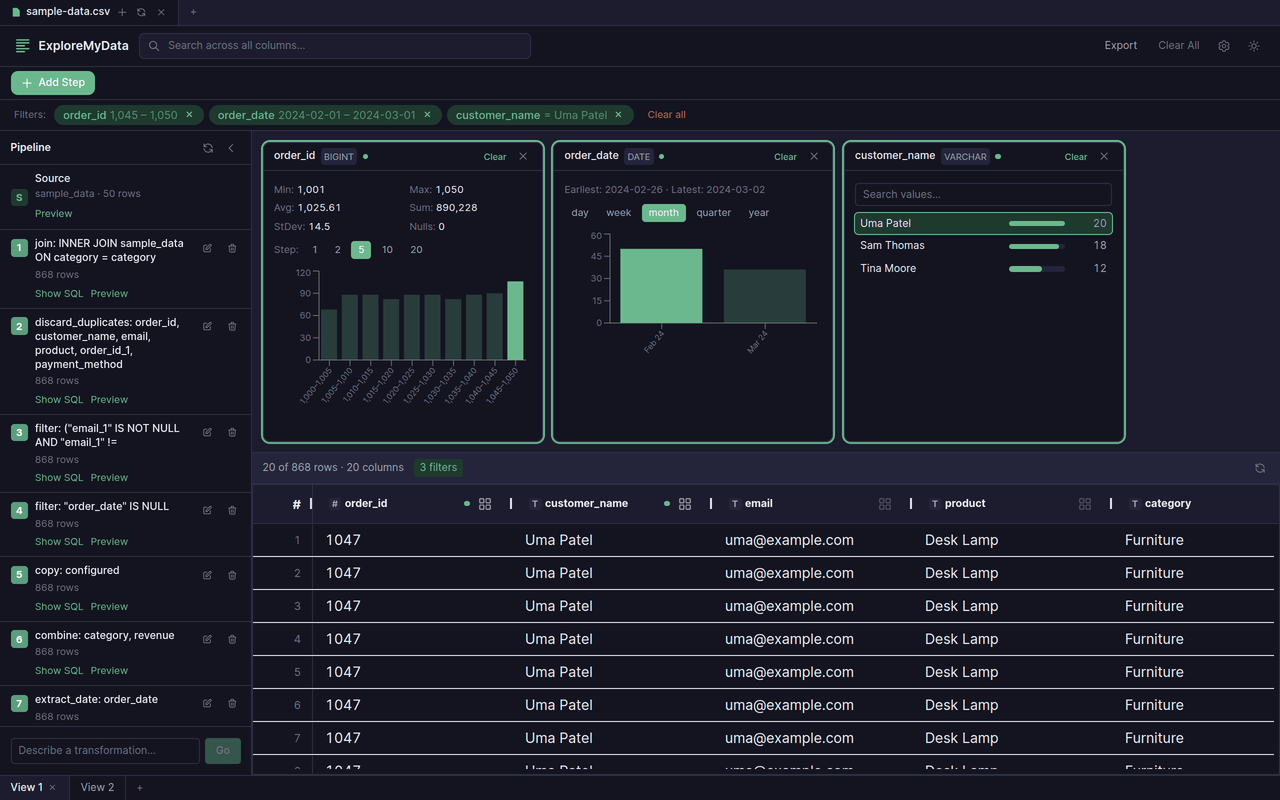
Task: Delete the discard_duplicates step via its trash icon
Action: 232,326
